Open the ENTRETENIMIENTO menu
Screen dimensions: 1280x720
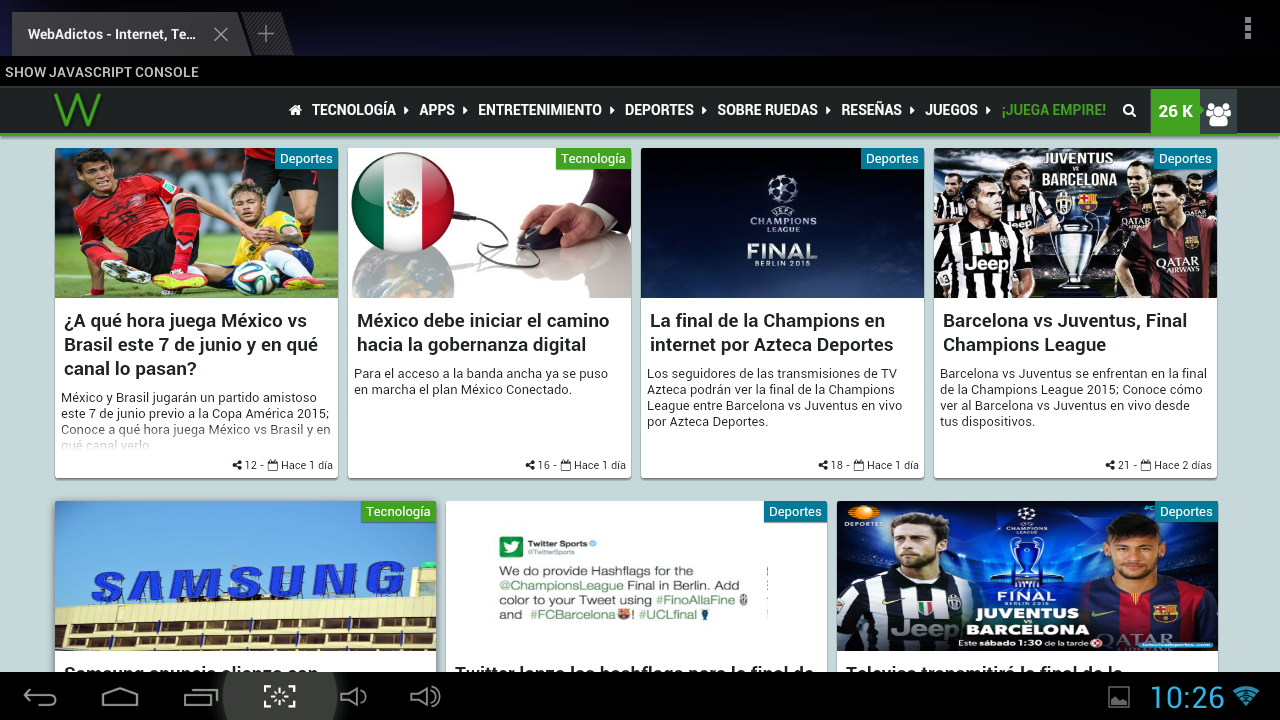coord(540,110)
